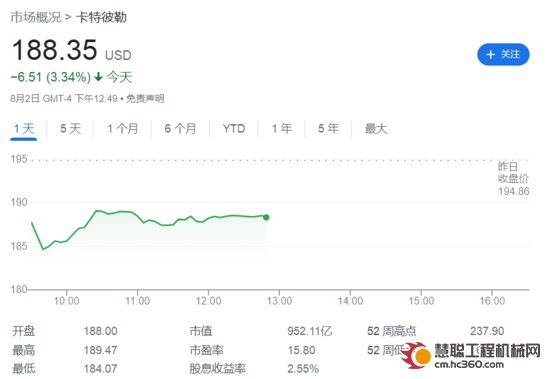Click the down arrow next to 3.34%
The width and height of the screenshot is (550, 379).
[x=99, y=77]
